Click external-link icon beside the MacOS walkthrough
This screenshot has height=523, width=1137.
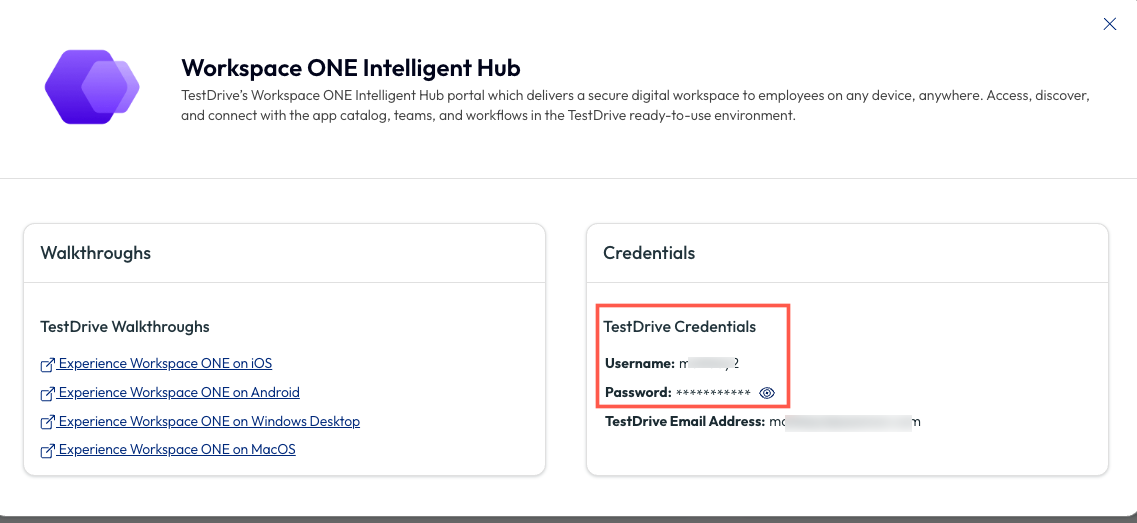point(47,451)
